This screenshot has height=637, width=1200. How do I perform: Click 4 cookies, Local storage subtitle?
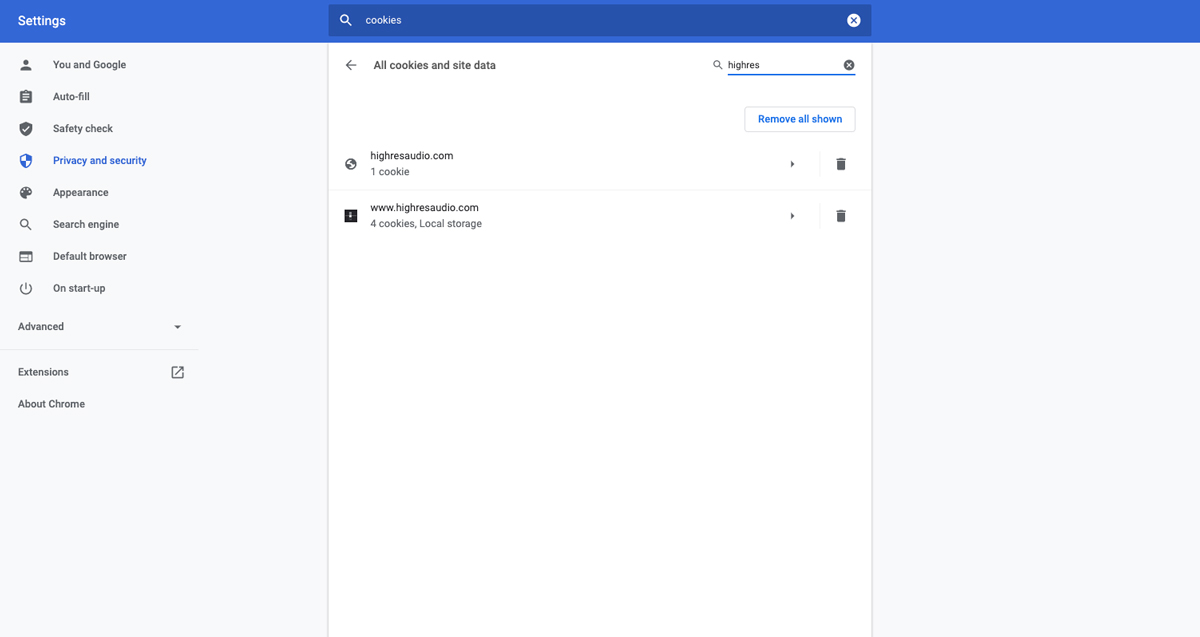[426, 224]
